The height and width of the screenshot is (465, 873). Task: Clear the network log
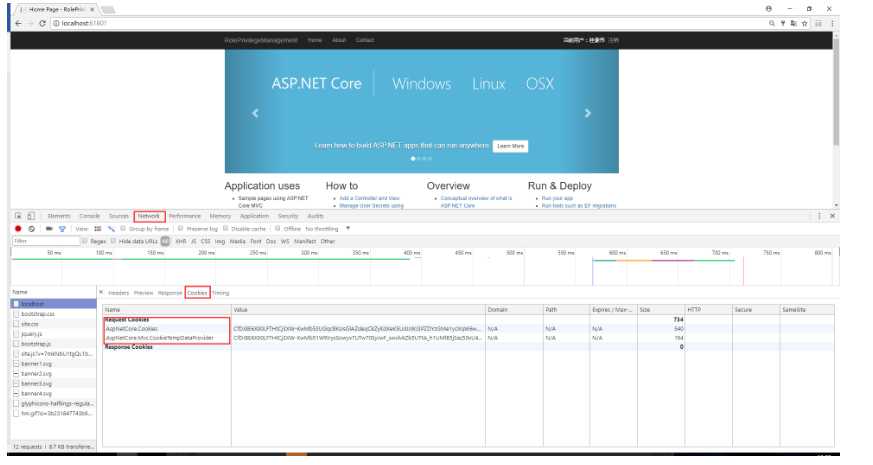click(x=32, y=229)
